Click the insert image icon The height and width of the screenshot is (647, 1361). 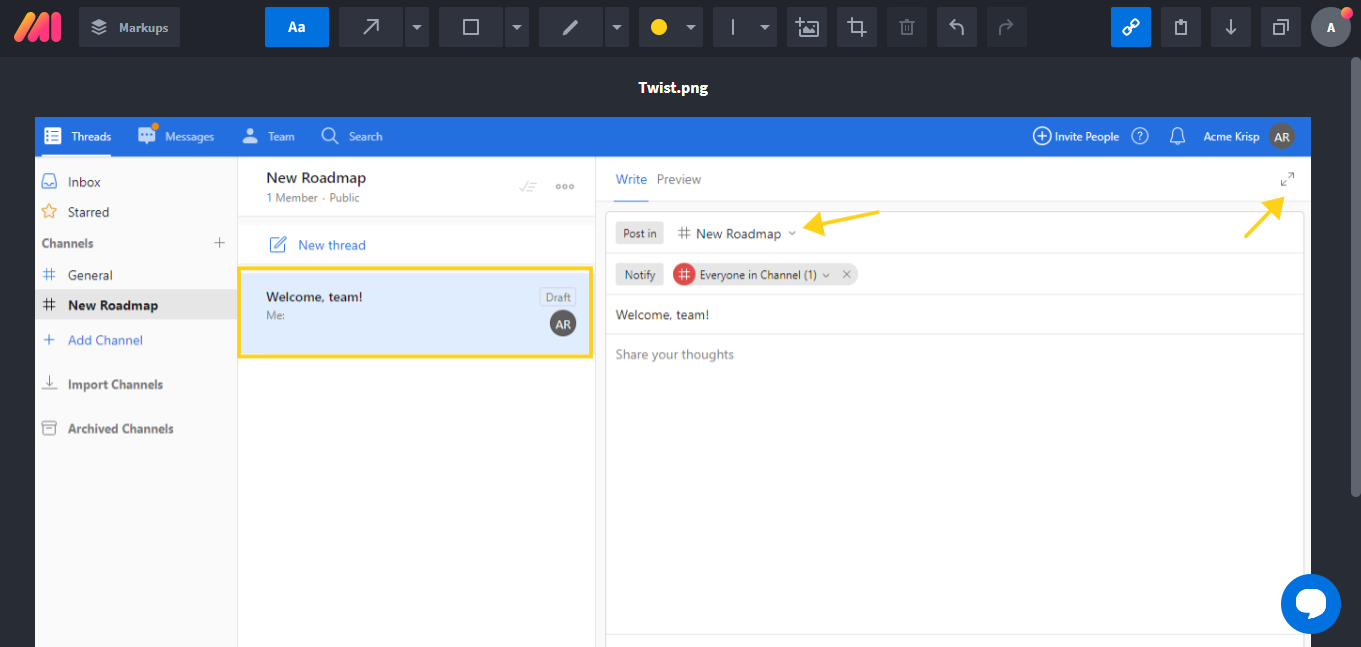807,27
